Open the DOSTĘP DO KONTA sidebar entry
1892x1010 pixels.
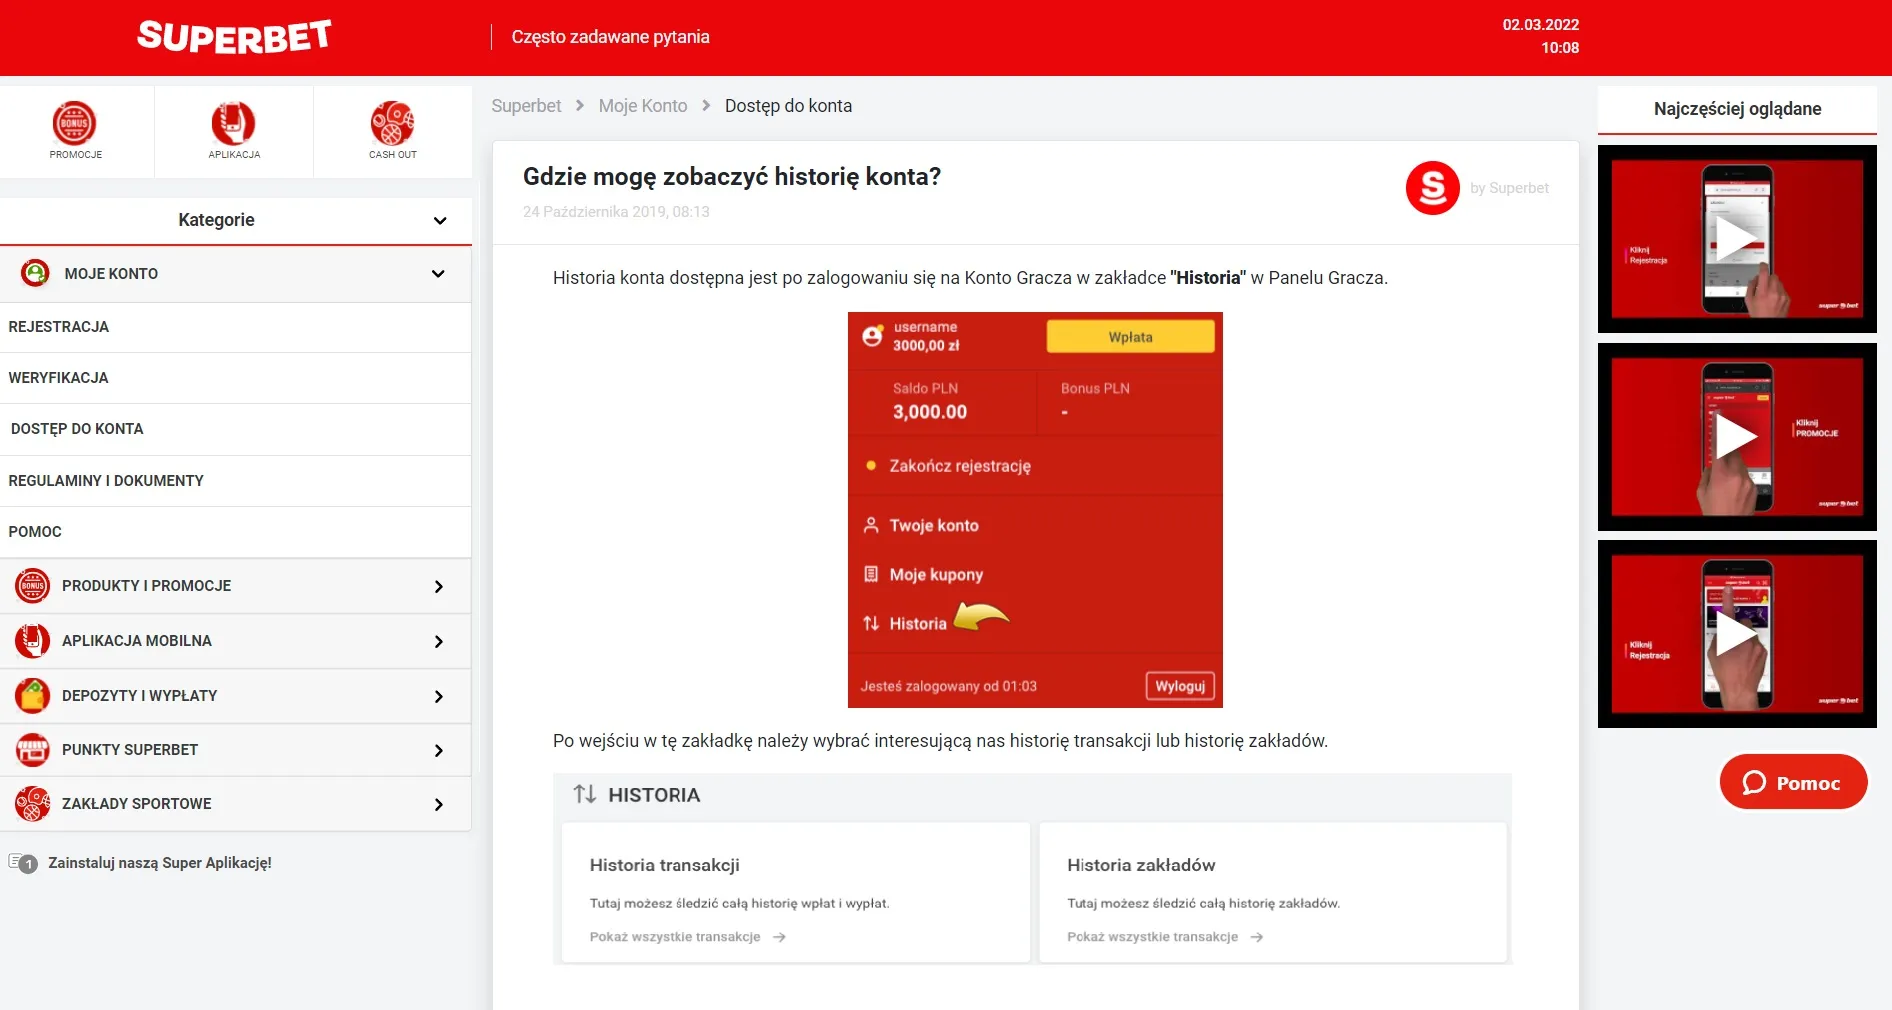click(76, 429)
